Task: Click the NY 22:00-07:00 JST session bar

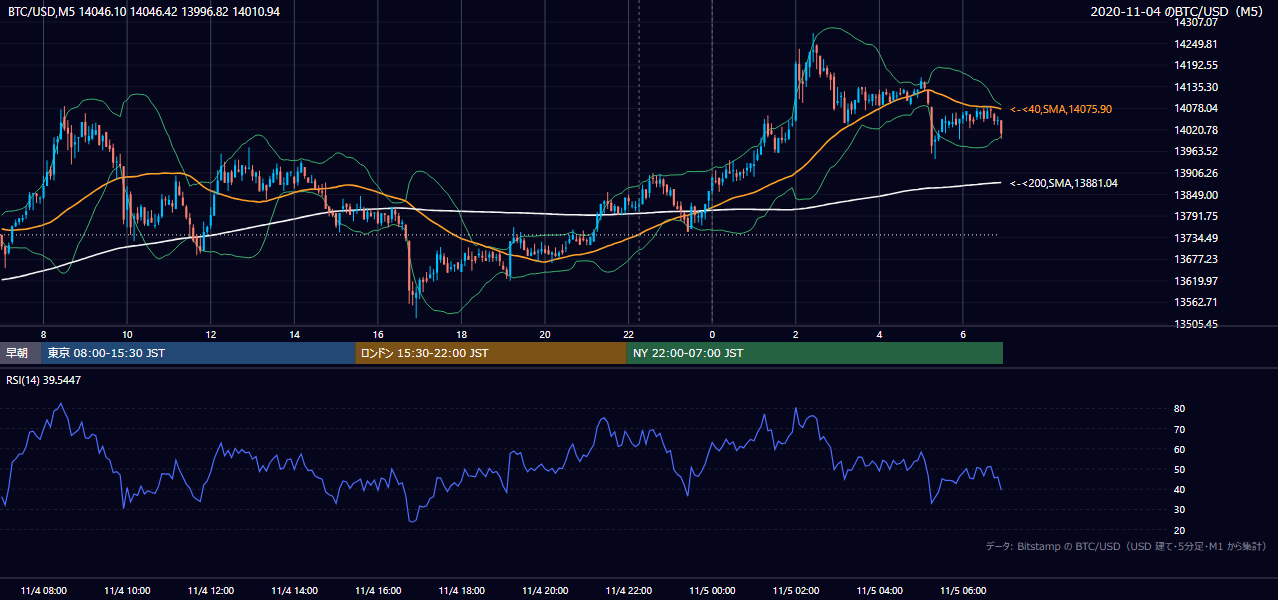Action: coord(815,353)
